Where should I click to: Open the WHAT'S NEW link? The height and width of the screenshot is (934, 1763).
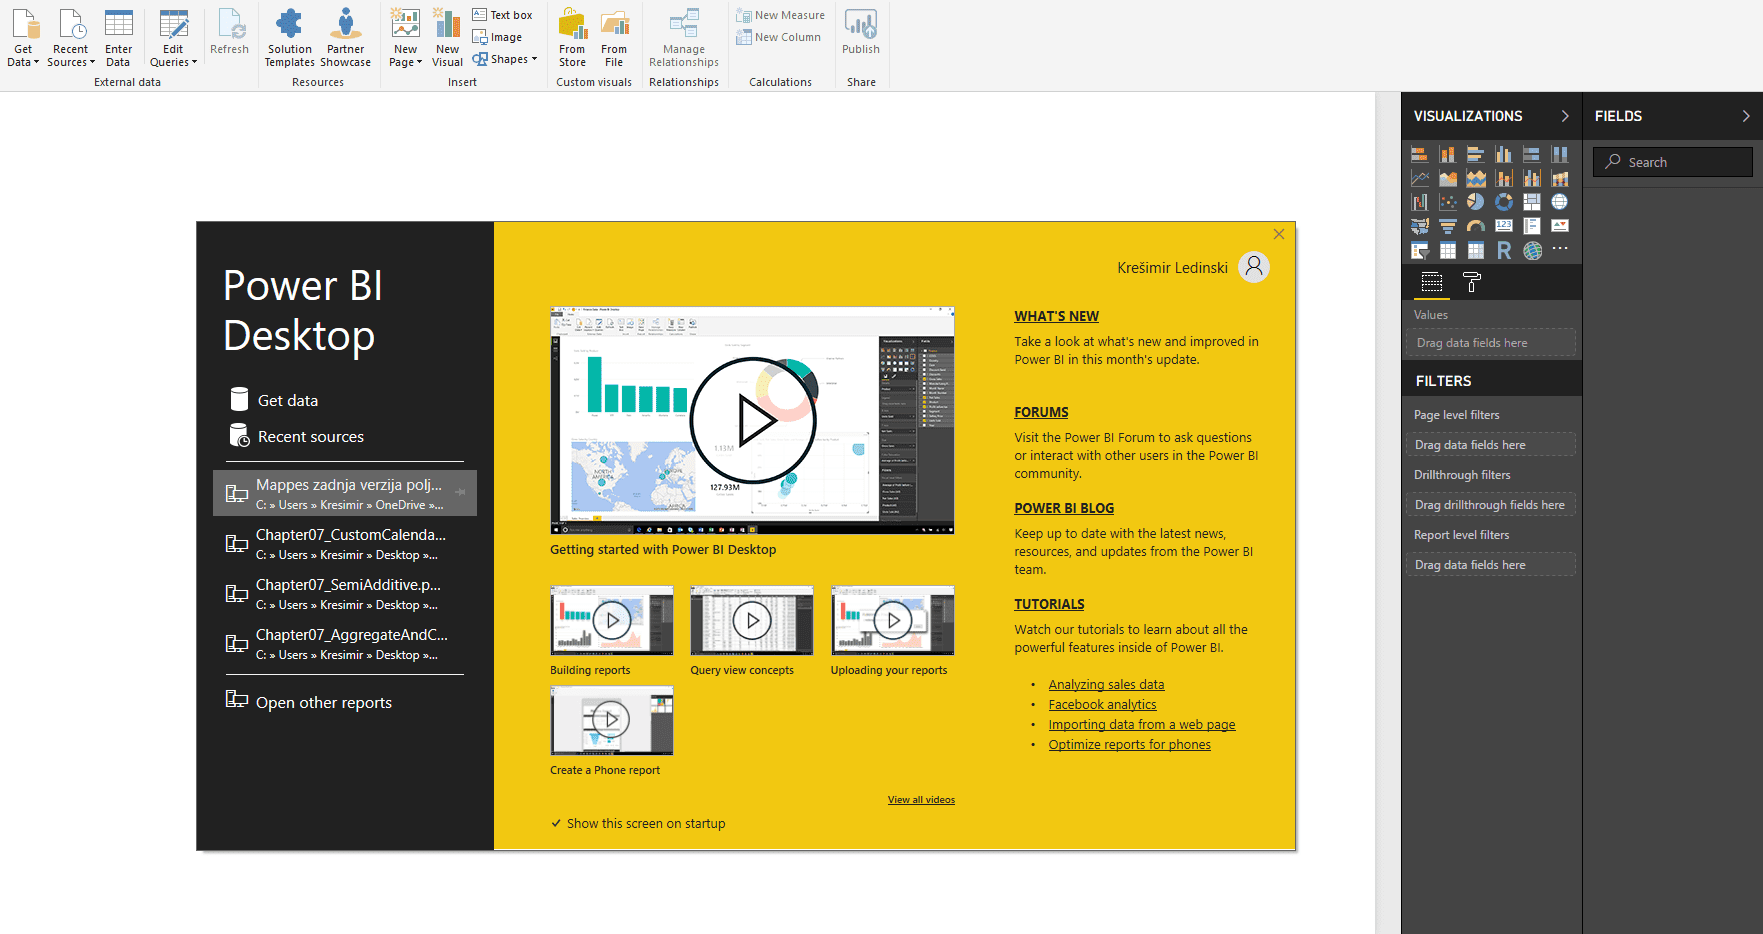pos(1056,316)
